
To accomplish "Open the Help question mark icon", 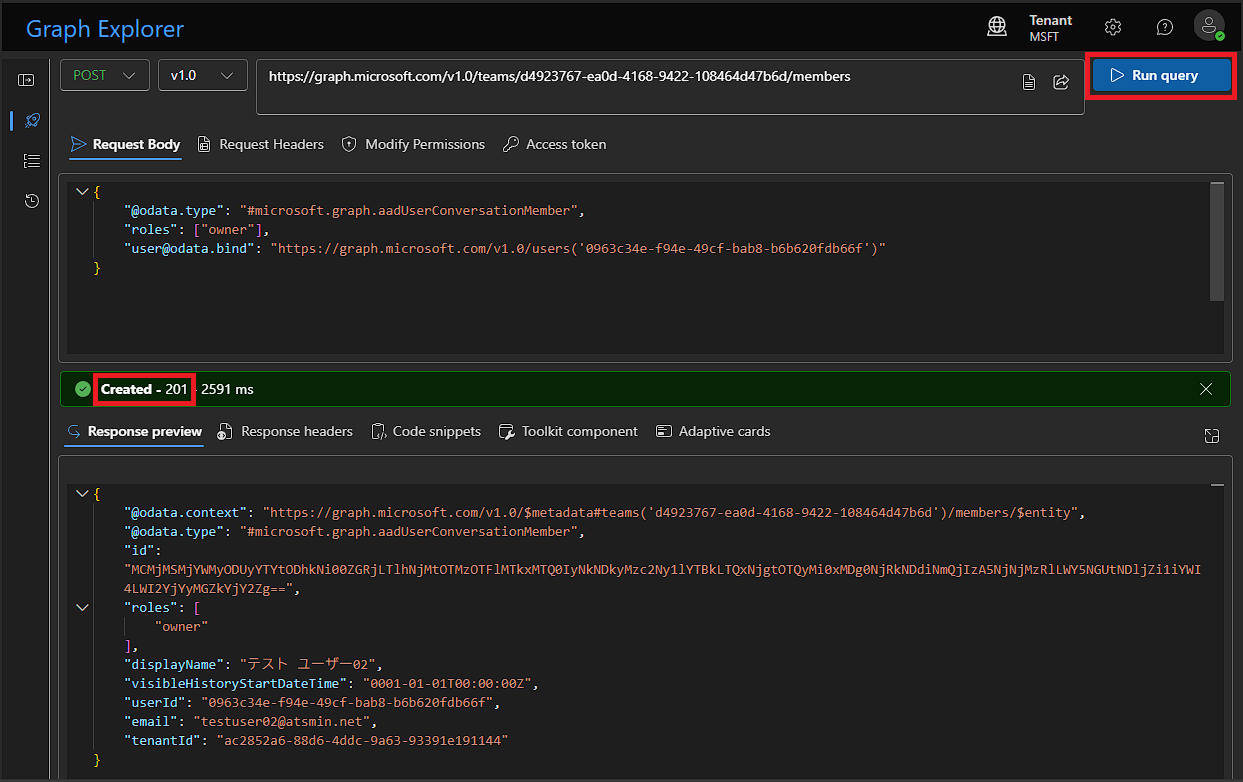I will [x=1165, y=27].
